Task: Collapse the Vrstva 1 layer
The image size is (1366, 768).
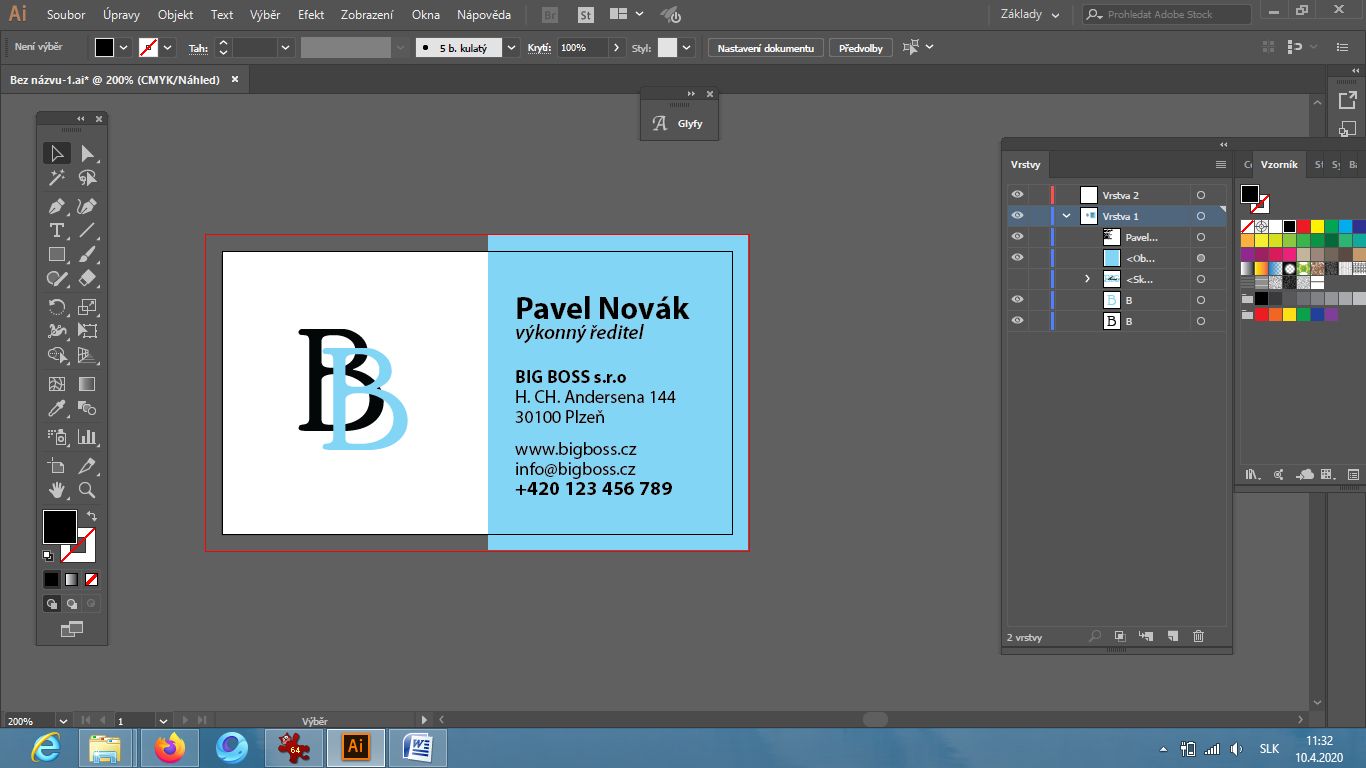Action: [1066, 216]
